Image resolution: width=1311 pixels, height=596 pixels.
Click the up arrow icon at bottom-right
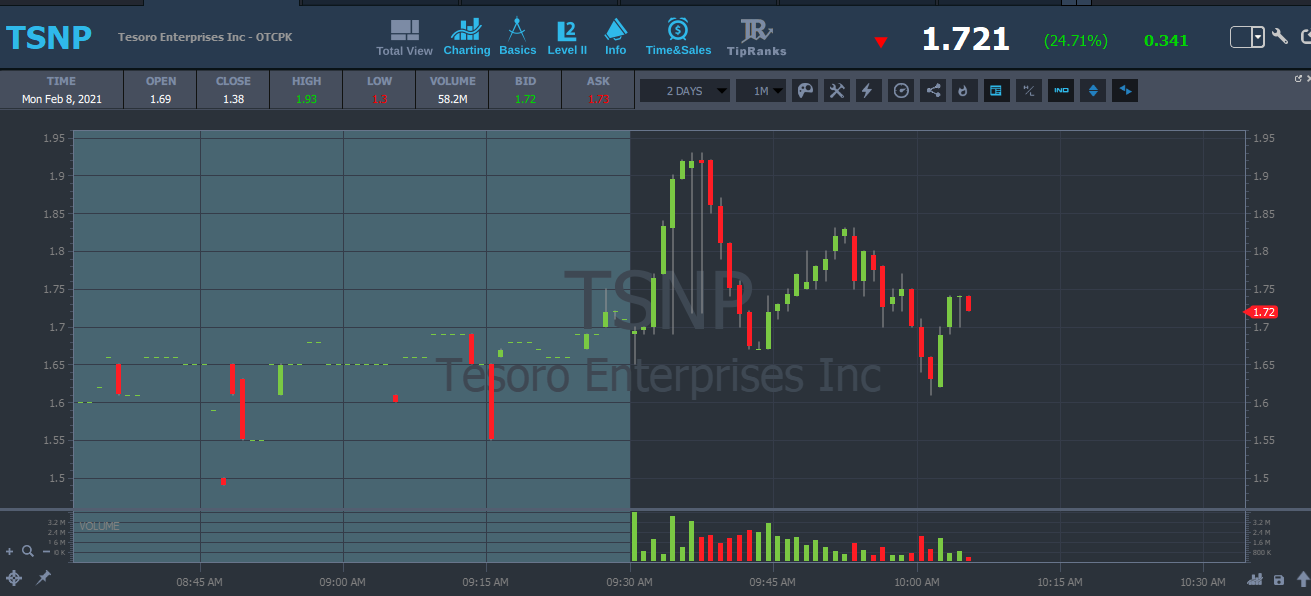pyautogui.click(x=1302, y=579)
